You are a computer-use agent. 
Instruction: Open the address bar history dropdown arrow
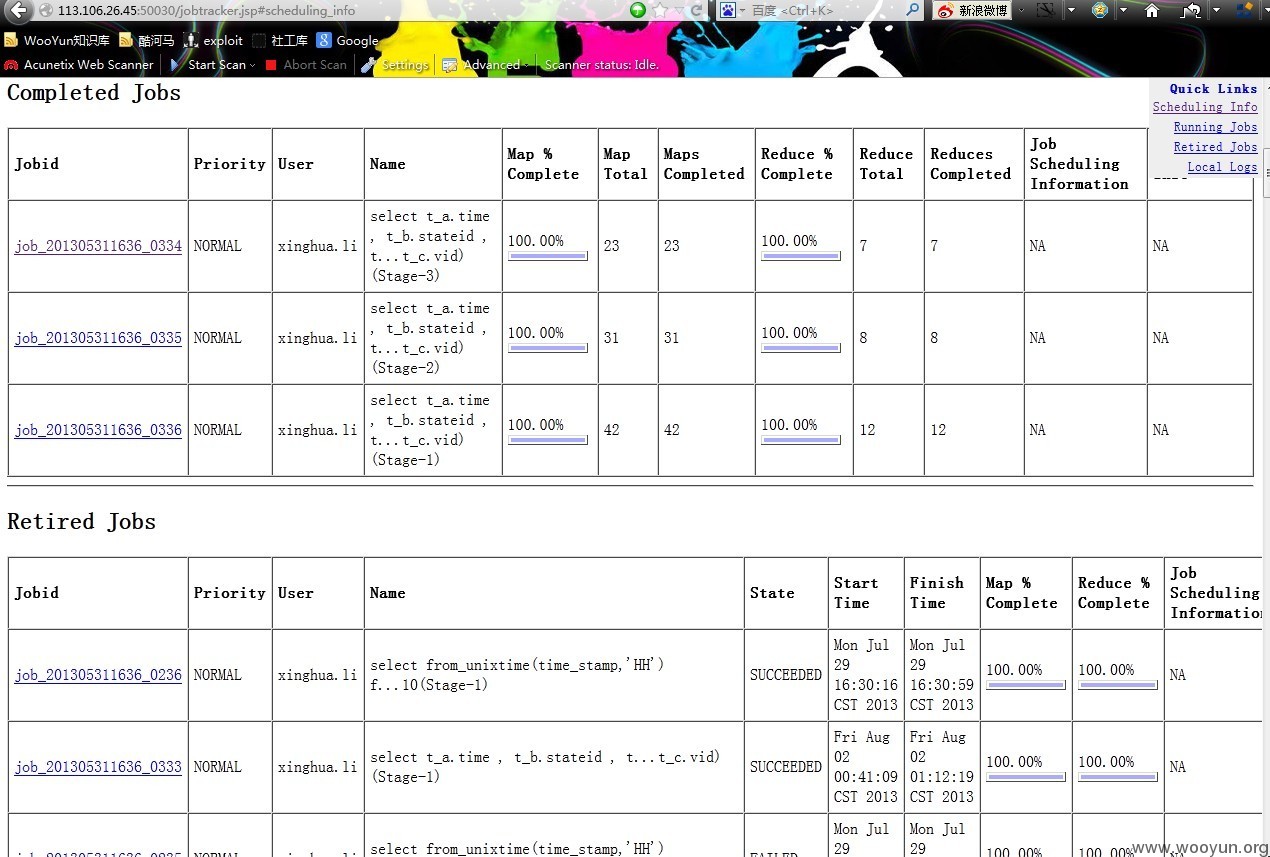tap(680, 10)
